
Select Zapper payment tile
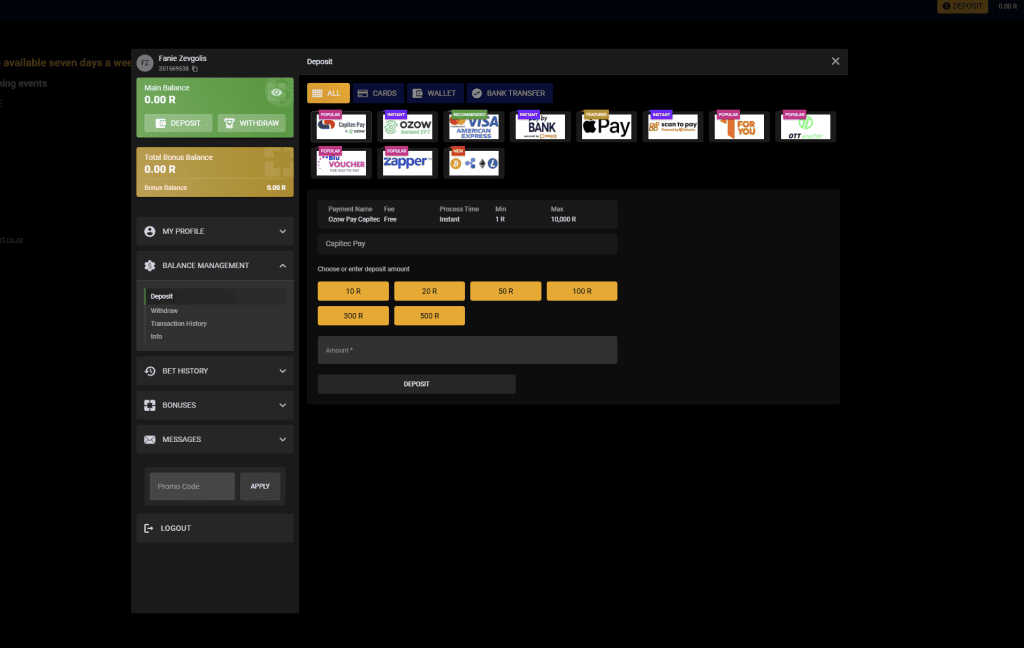(x=408, y=163)
